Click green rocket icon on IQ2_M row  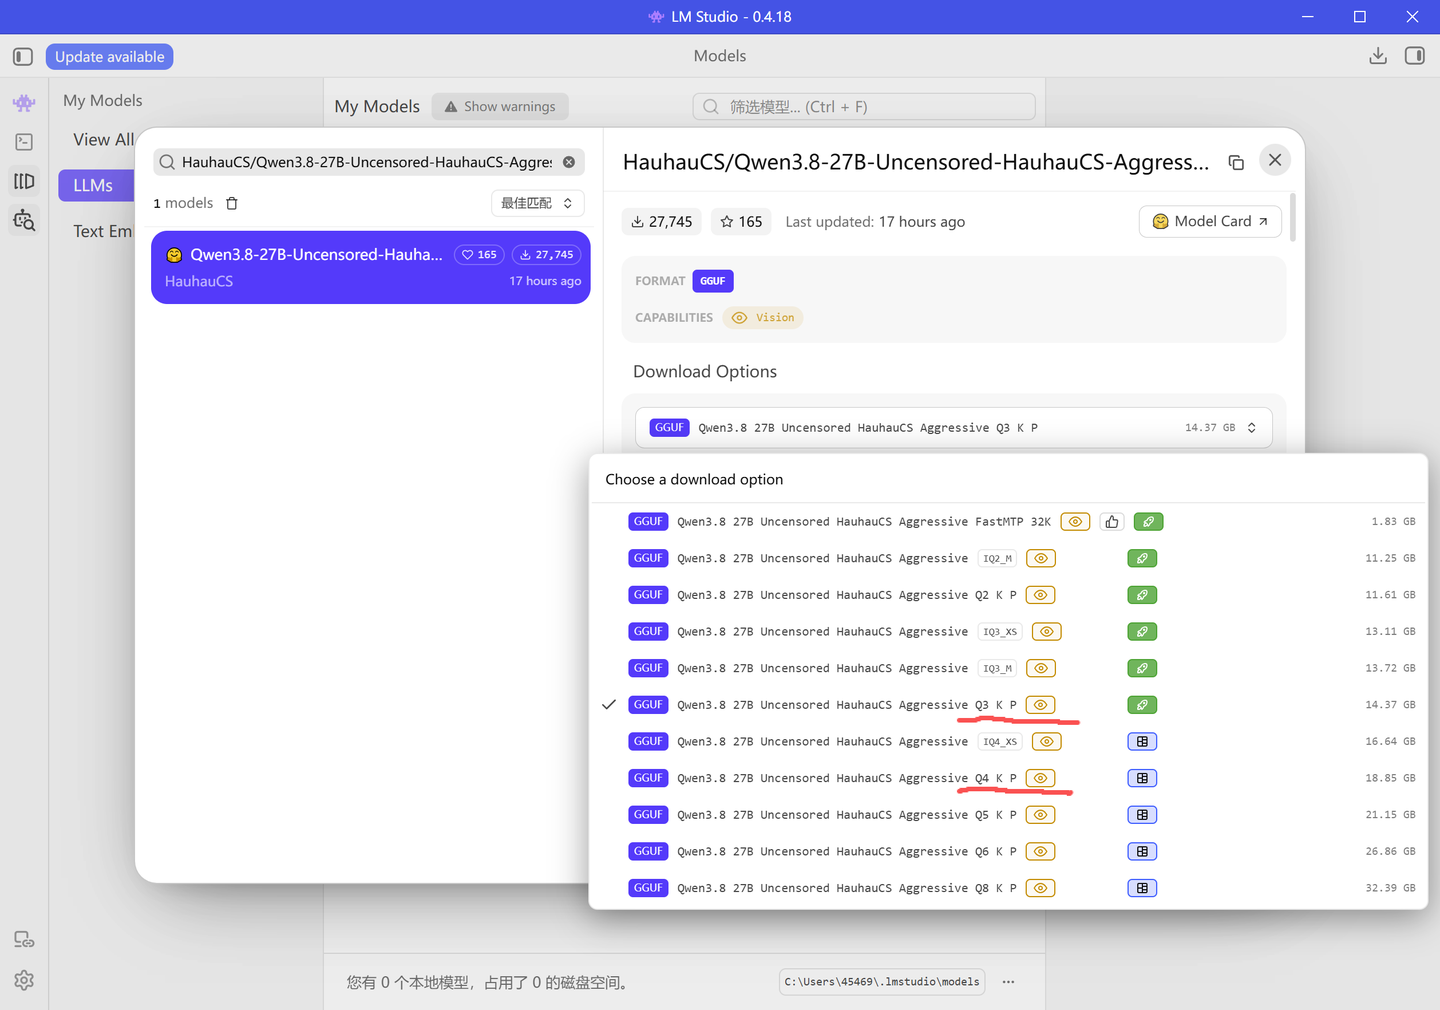[1142, 558]
